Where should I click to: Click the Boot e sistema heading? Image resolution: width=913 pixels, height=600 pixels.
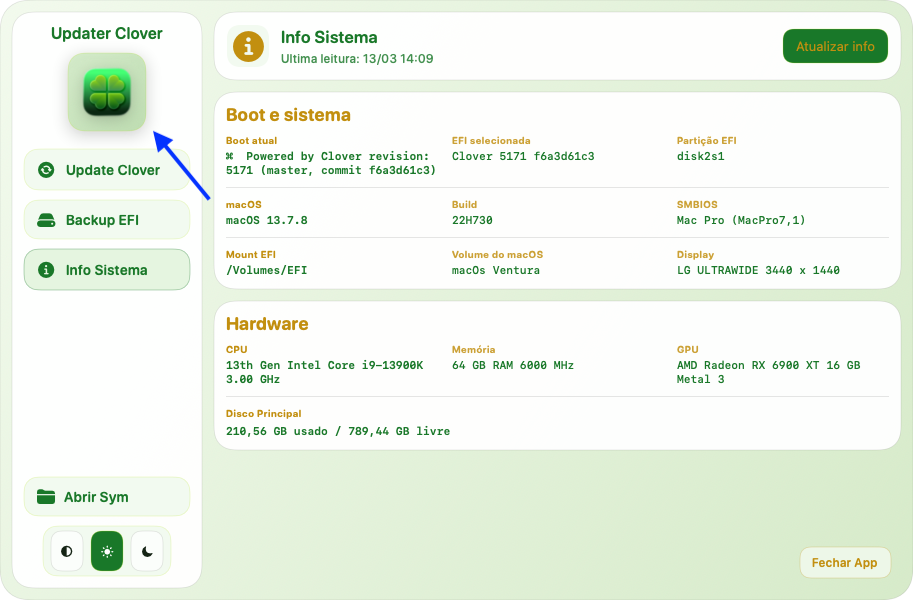click(x=288, y=115)
